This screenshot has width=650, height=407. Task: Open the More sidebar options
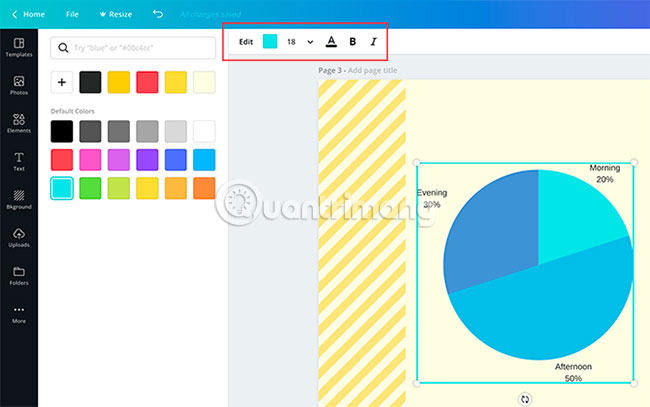tap(19, 314)
